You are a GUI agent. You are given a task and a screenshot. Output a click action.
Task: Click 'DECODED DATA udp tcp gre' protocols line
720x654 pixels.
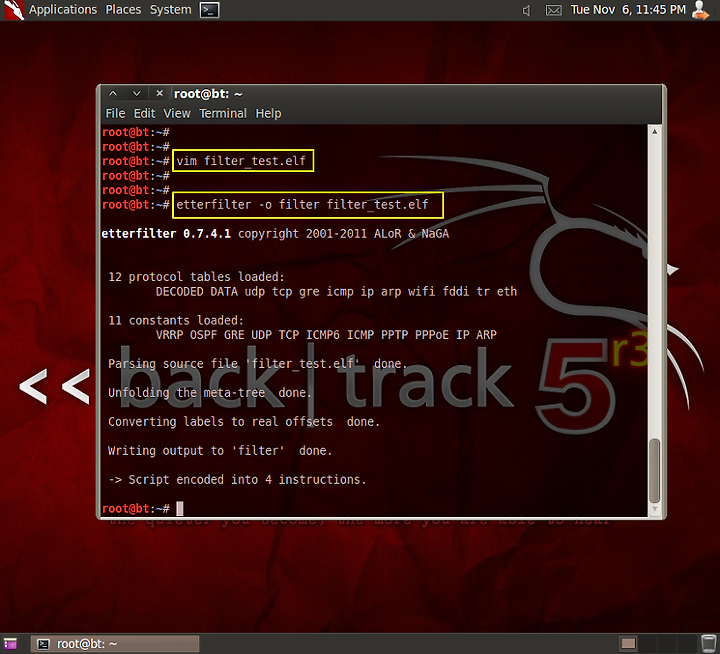pyautogui.click(x=336, y=292)
